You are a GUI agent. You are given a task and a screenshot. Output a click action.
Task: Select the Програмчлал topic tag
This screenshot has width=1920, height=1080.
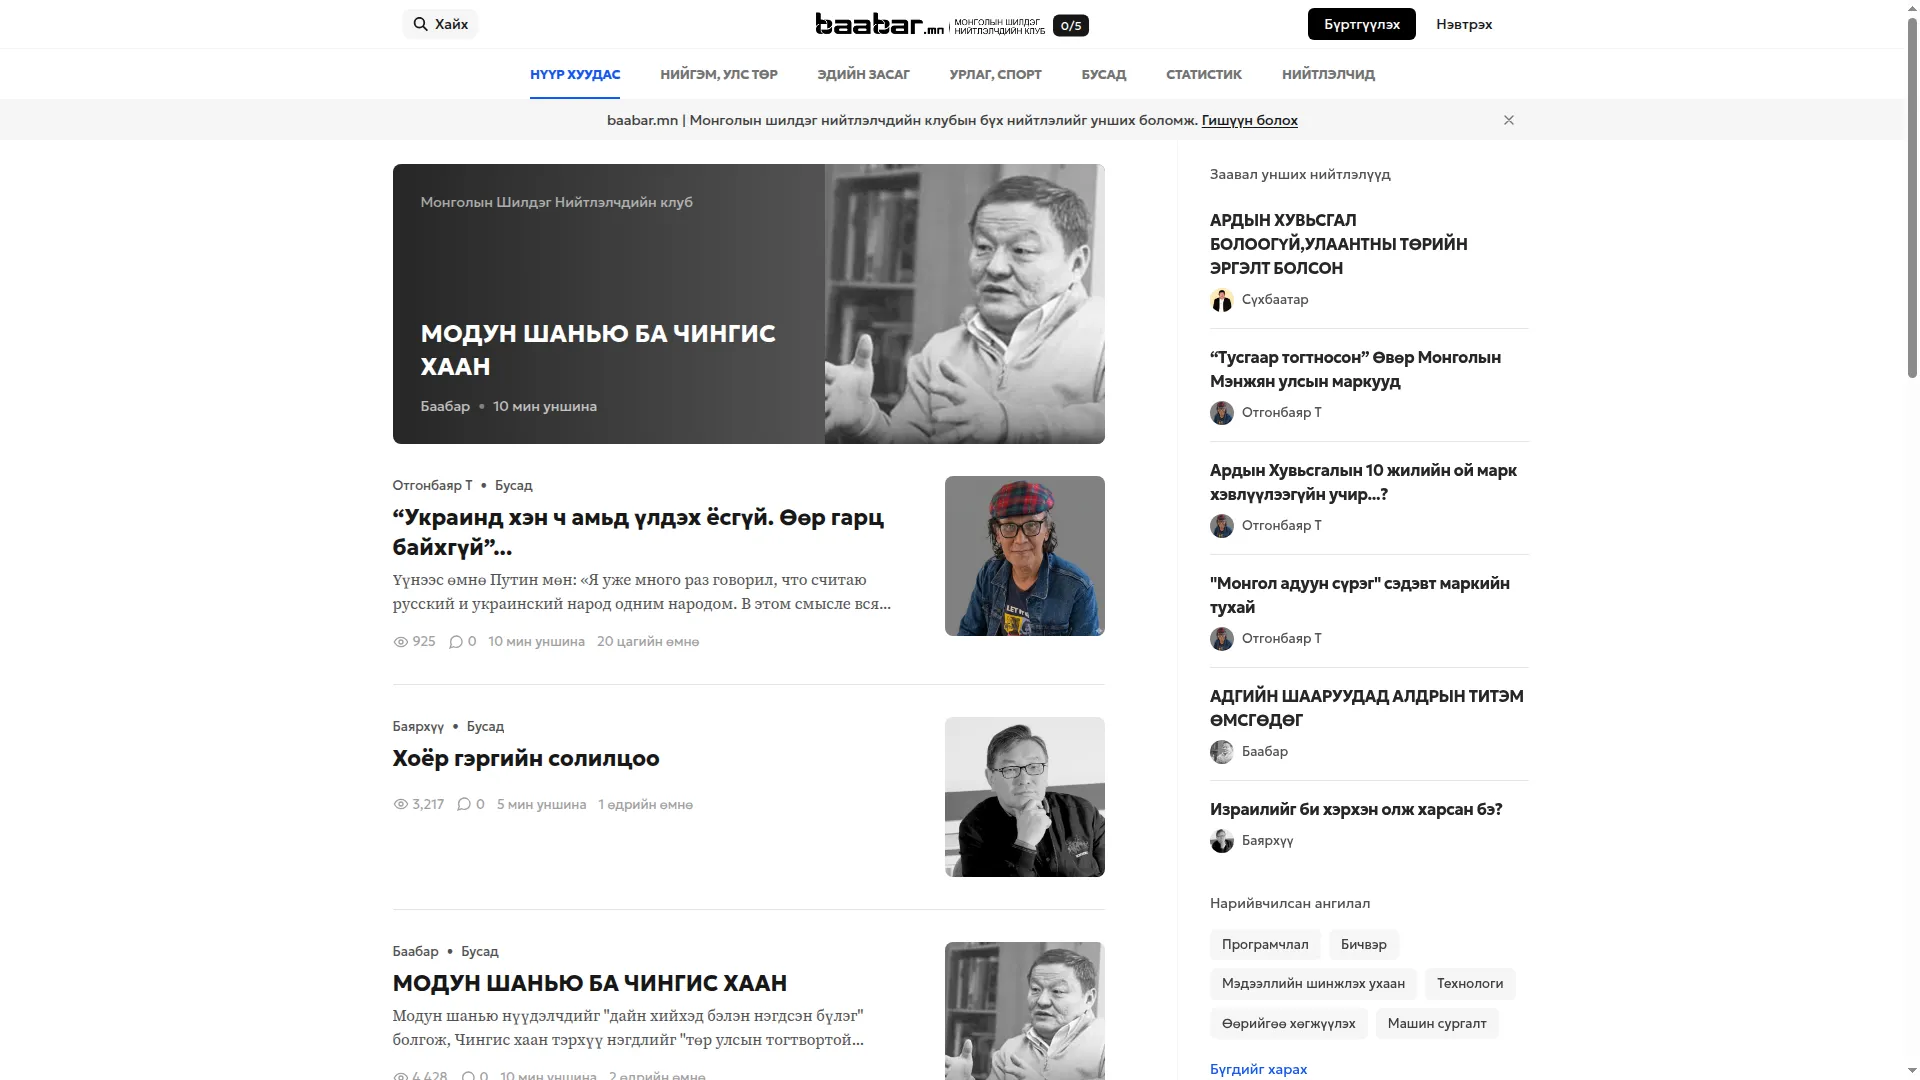click(x=1265, y=944)
